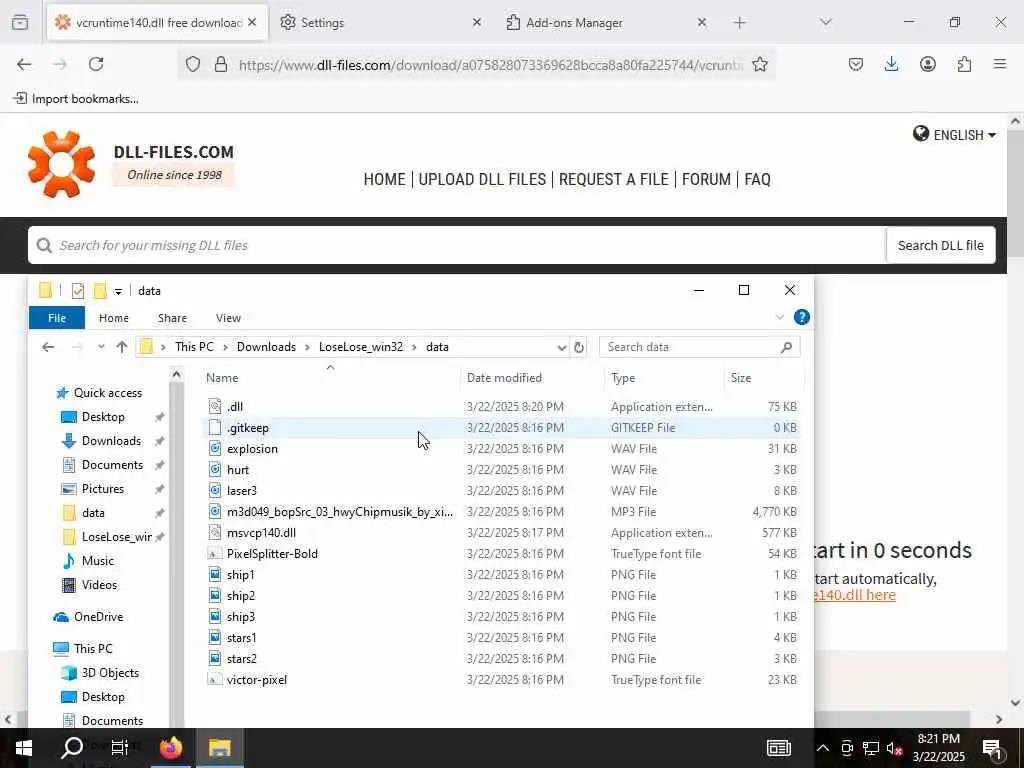Open the FAQ page
1024x768 pixels.
tap(758, 179)
